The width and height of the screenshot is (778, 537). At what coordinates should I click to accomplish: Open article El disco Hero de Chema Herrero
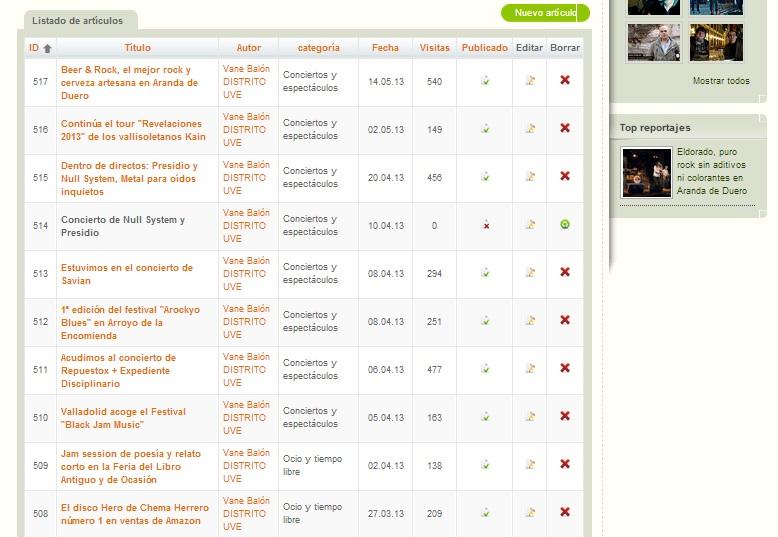(134, 514)
